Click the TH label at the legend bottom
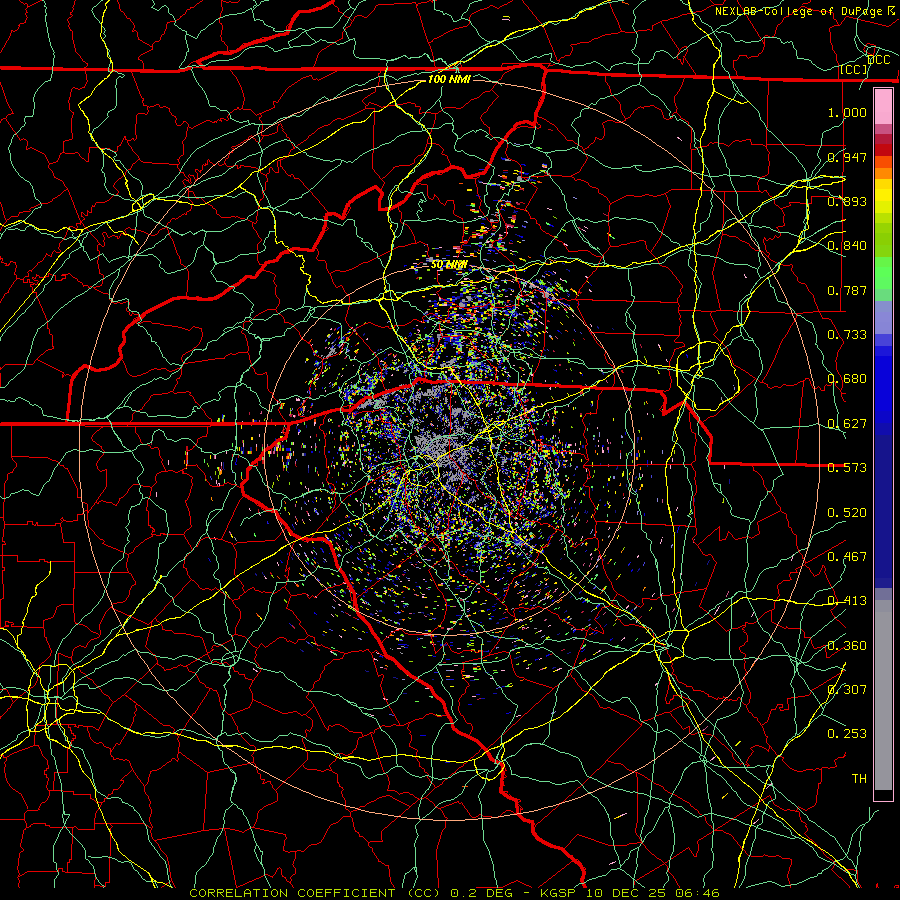 coord(859,779)
